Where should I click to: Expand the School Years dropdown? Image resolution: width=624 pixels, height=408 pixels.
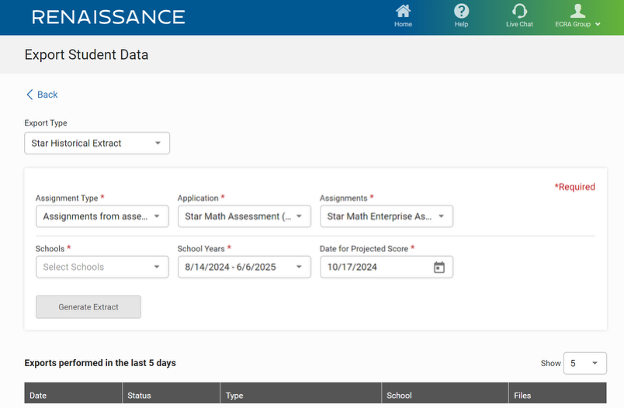(x=244, y=267)
